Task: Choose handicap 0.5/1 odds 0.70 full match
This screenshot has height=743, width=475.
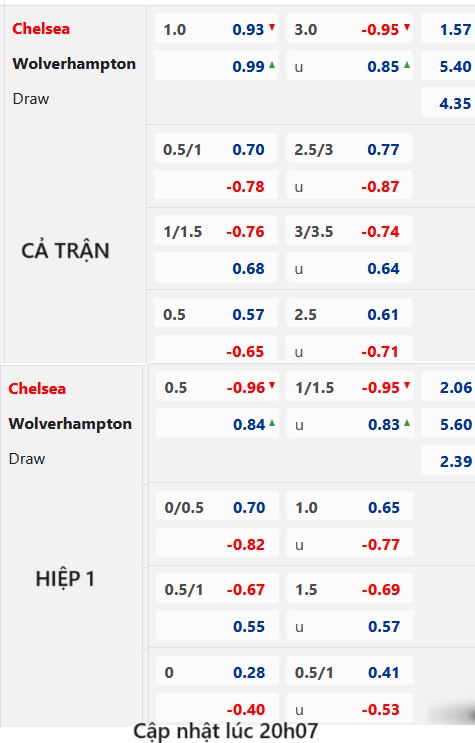Action: 248,150
